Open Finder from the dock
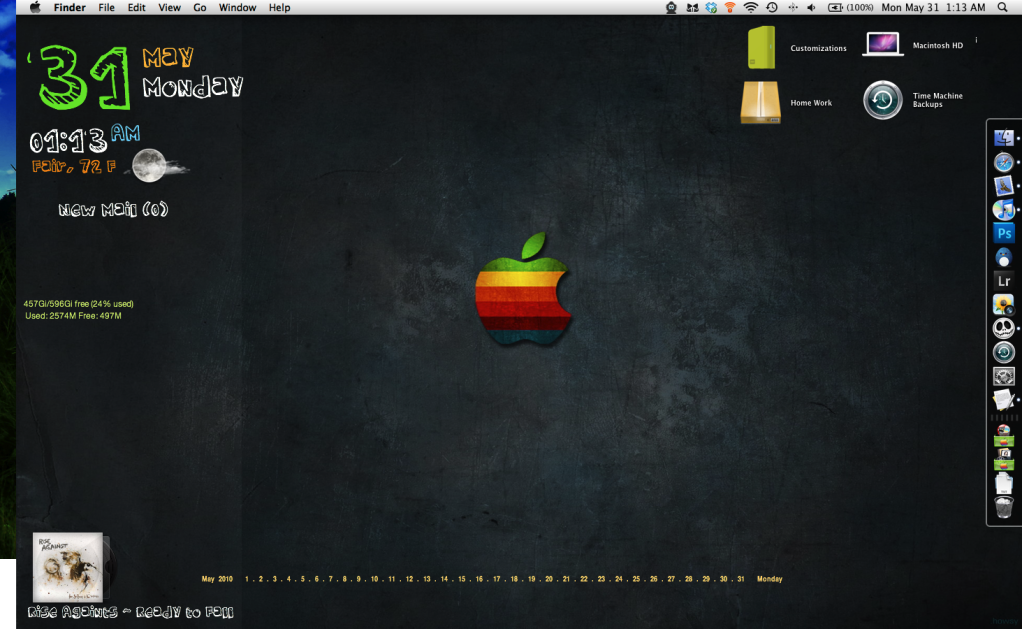 click(x=1004, y=138)
